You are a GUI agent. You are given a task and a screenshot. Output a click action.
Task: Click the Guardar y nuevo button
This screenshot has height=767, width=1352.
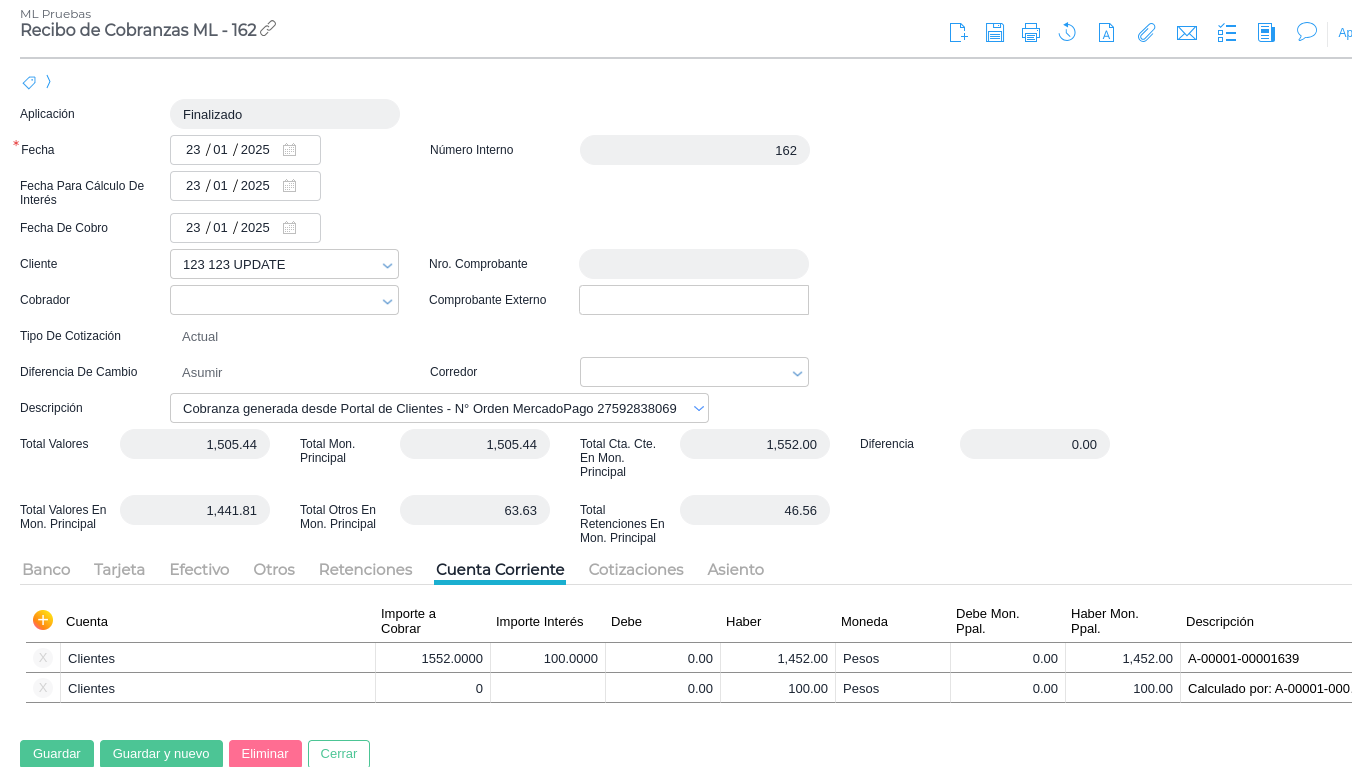point(161,753)
